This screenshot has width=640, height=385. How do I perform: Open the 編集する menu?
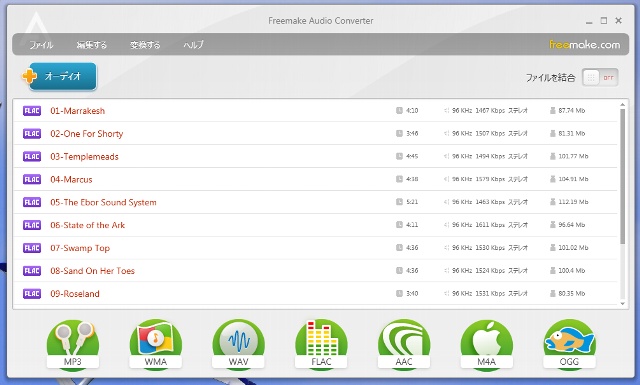click(x=92, y=45)
